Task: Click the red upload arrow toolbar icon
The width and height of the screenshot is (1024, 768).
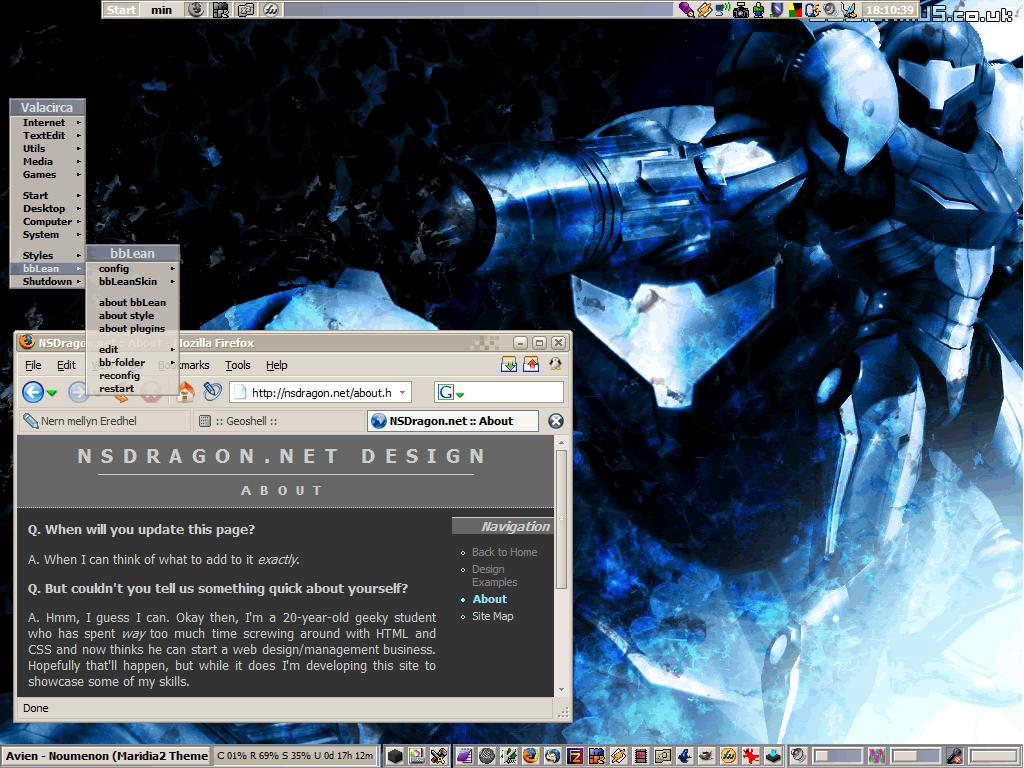Action: coord(531,364)
